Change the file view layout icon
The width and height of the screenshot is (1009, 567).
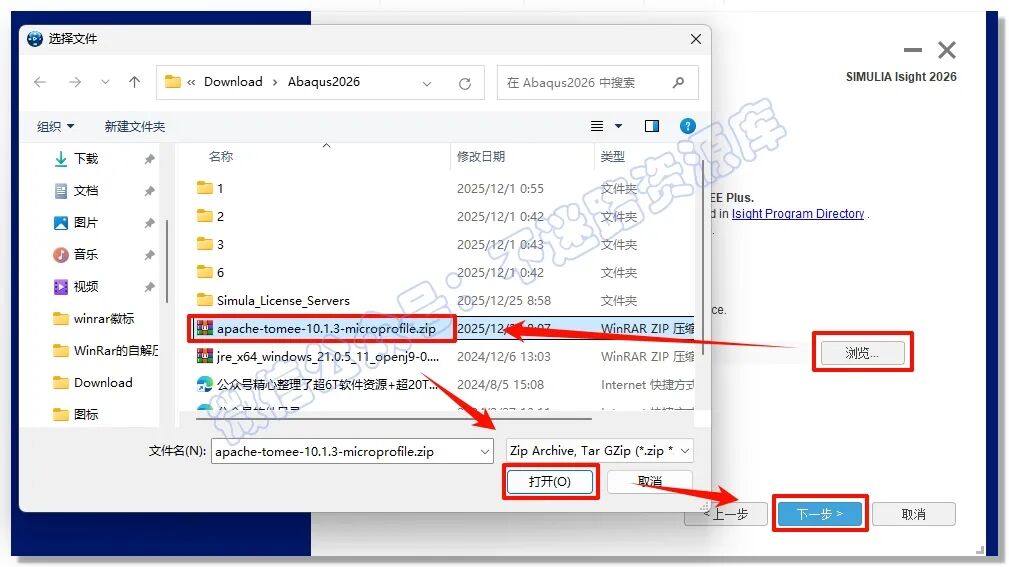[x=597, y=126]
